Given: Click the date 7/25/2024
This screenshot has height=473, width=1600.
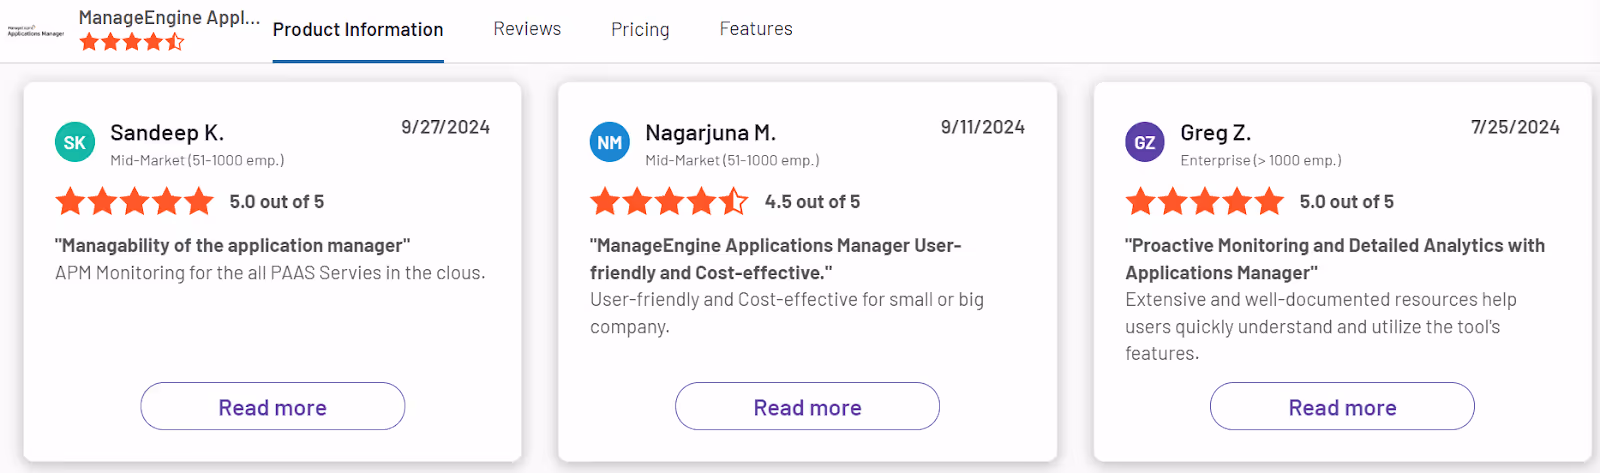Looking at the screenshot, I should 1515,127.
